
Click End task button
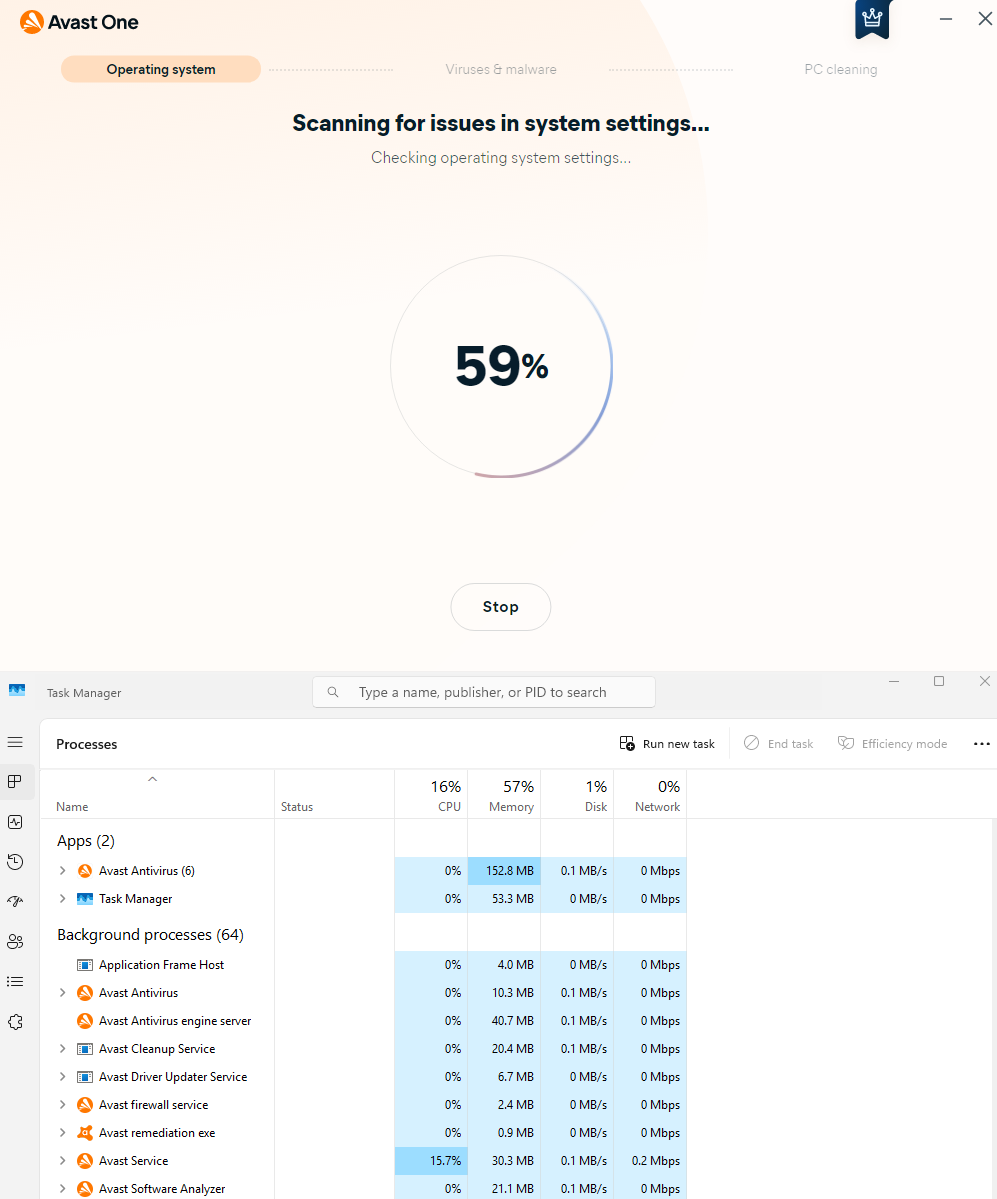[x=778, y=743]
